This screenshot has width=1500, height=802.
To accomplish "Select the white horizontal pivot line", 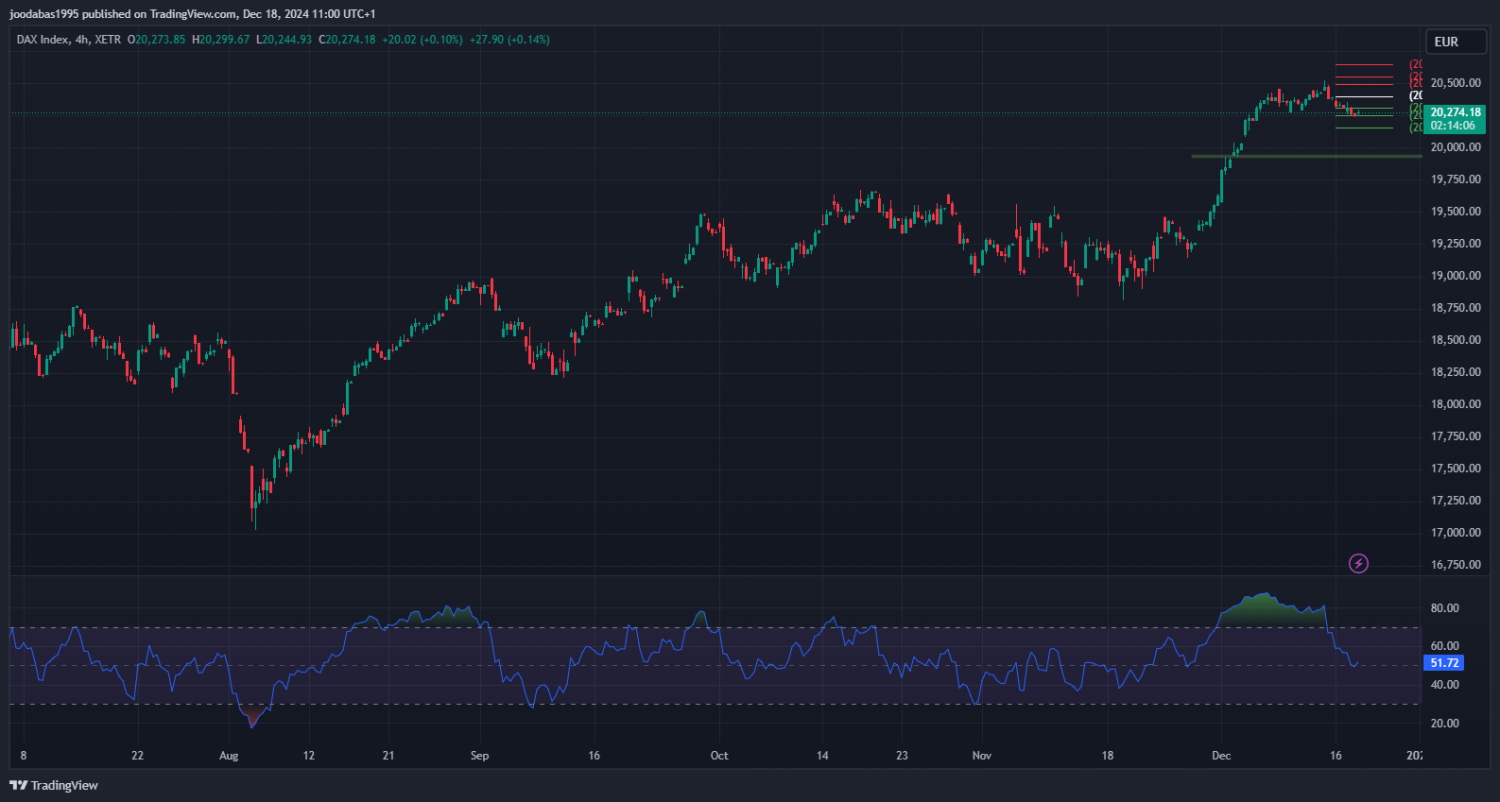I will 1363,96.
